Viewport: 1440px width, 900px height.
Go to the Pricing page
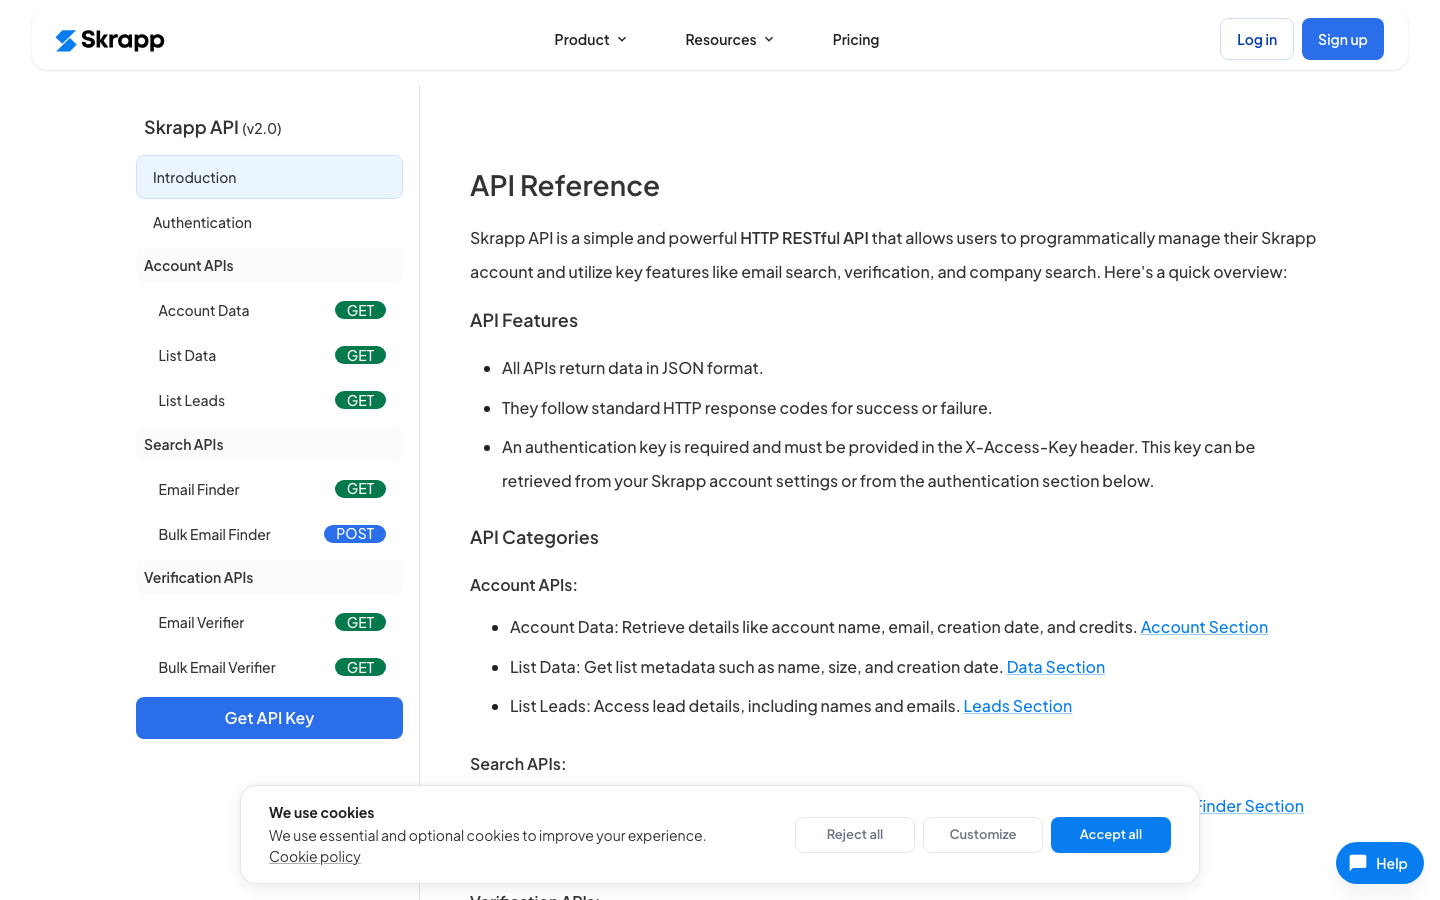(856, 40)
